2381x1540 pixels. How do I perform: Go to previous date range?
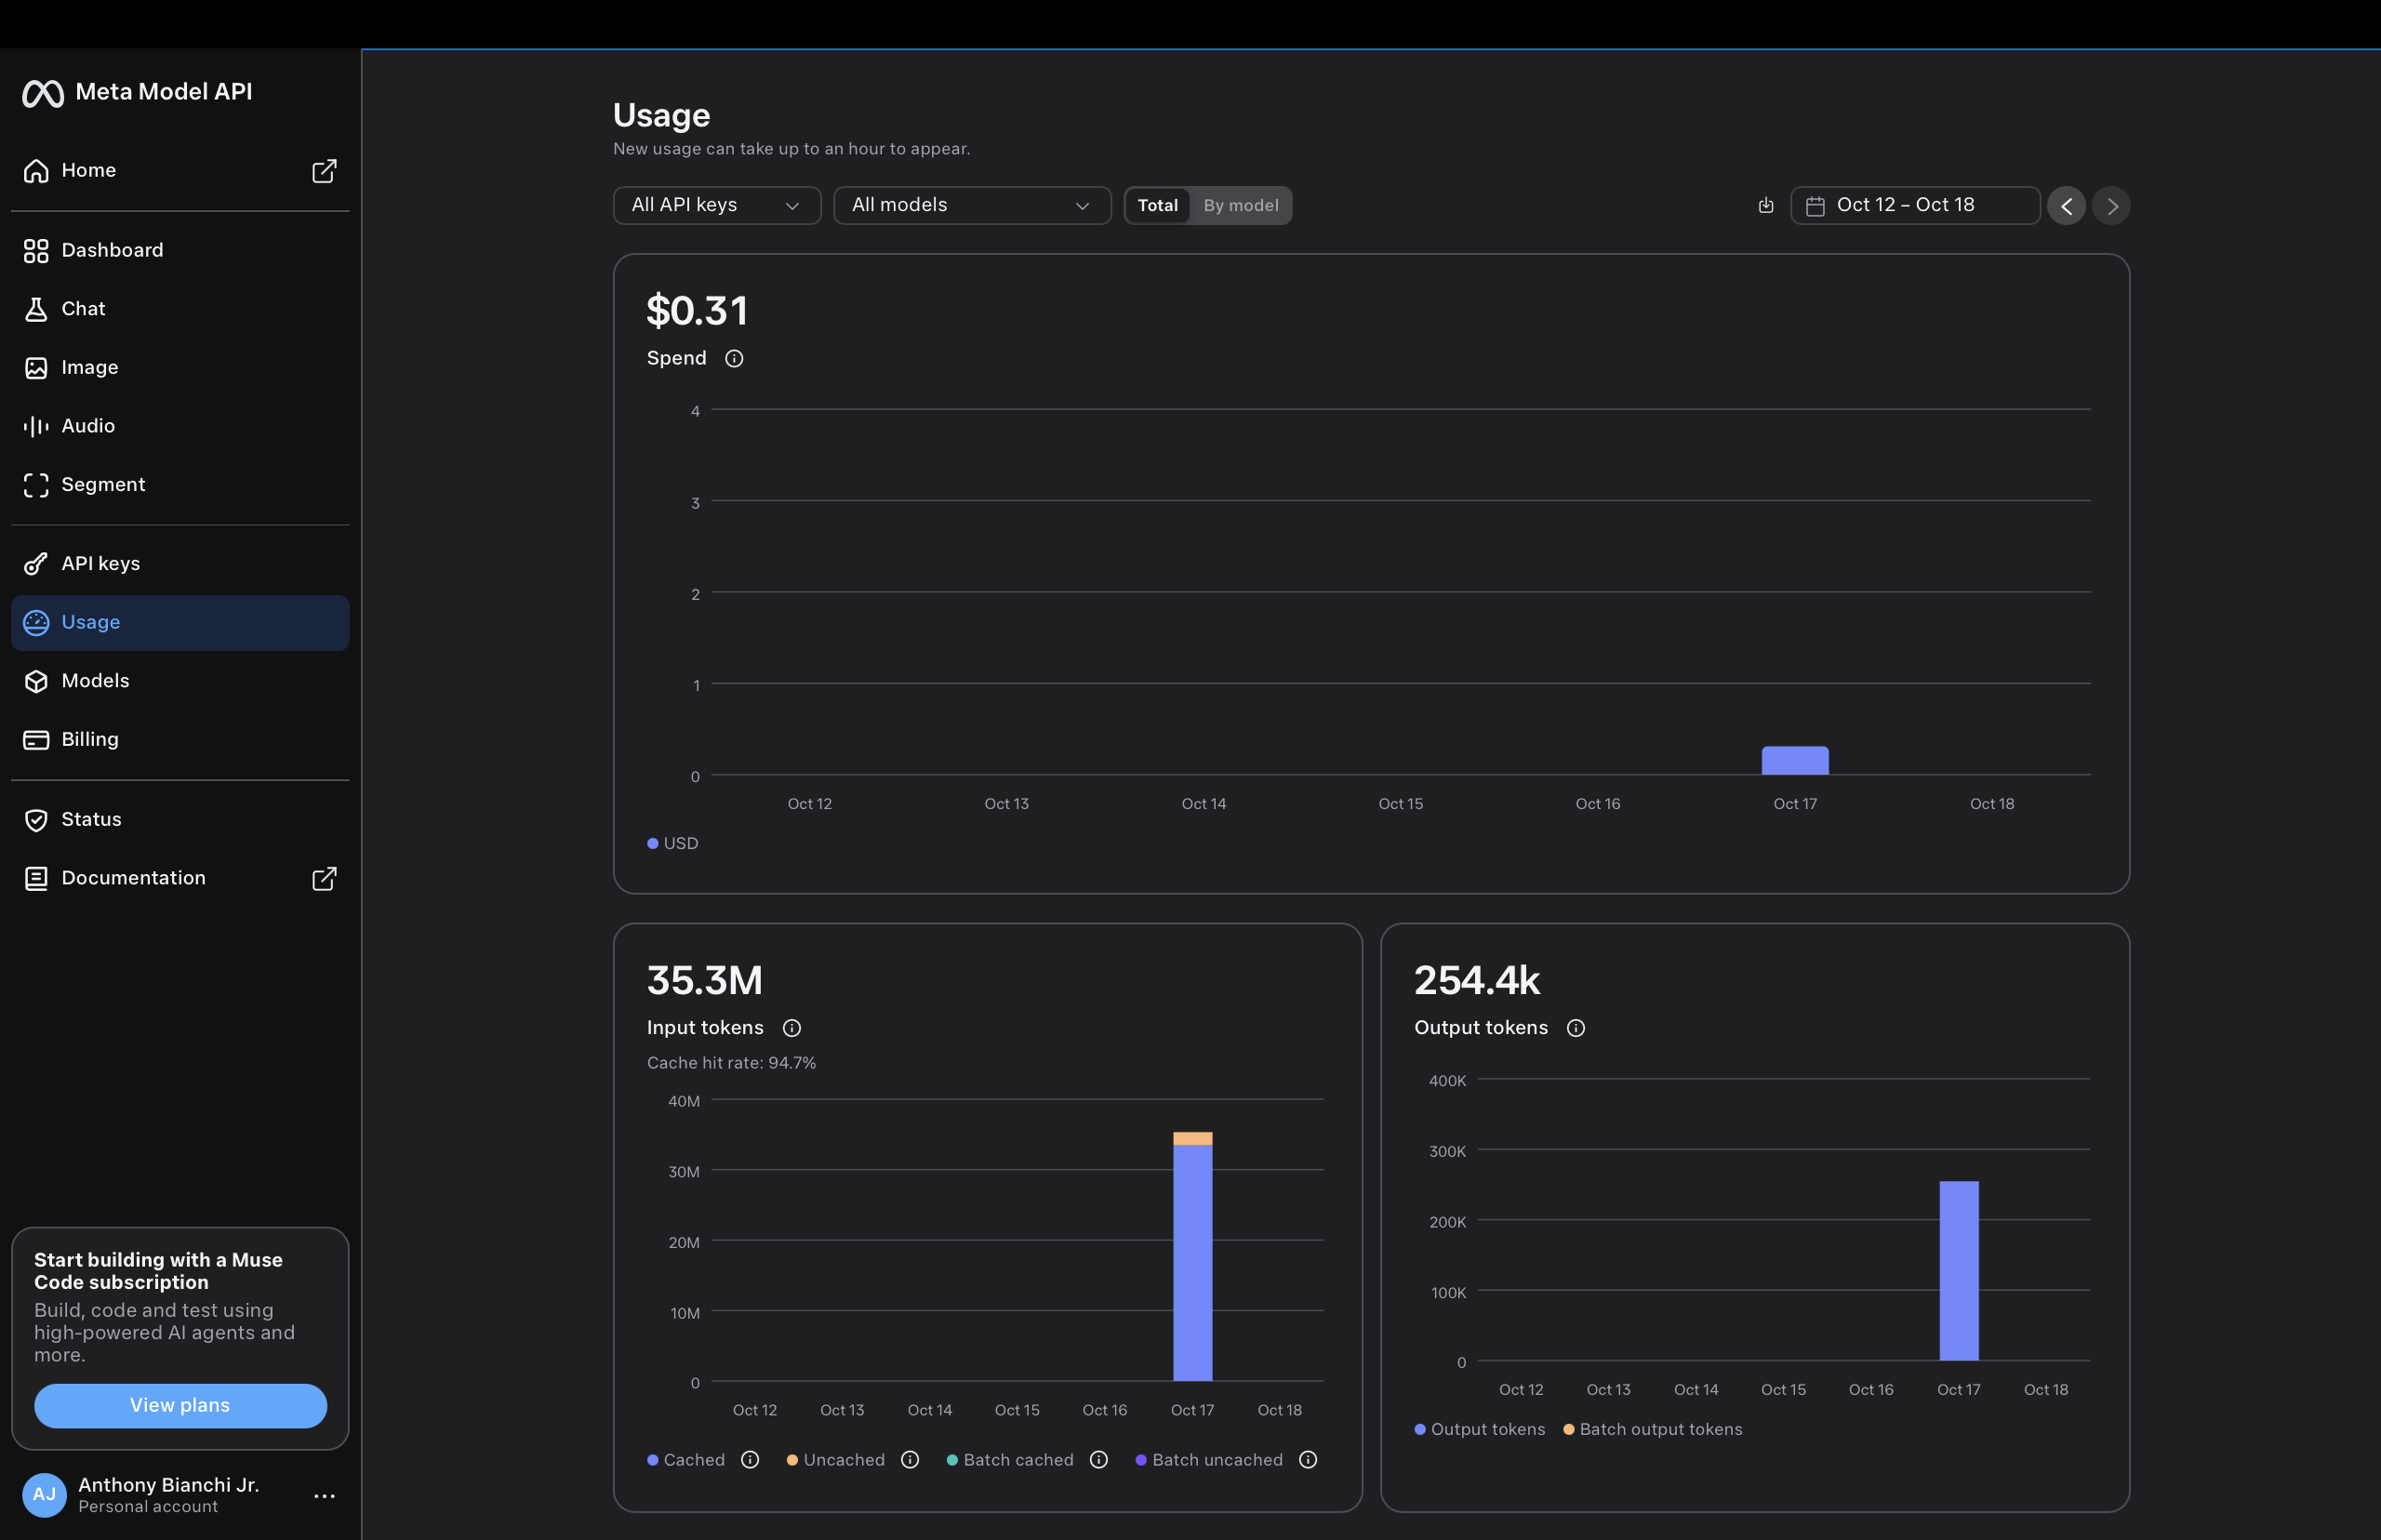coord(2067,206)
